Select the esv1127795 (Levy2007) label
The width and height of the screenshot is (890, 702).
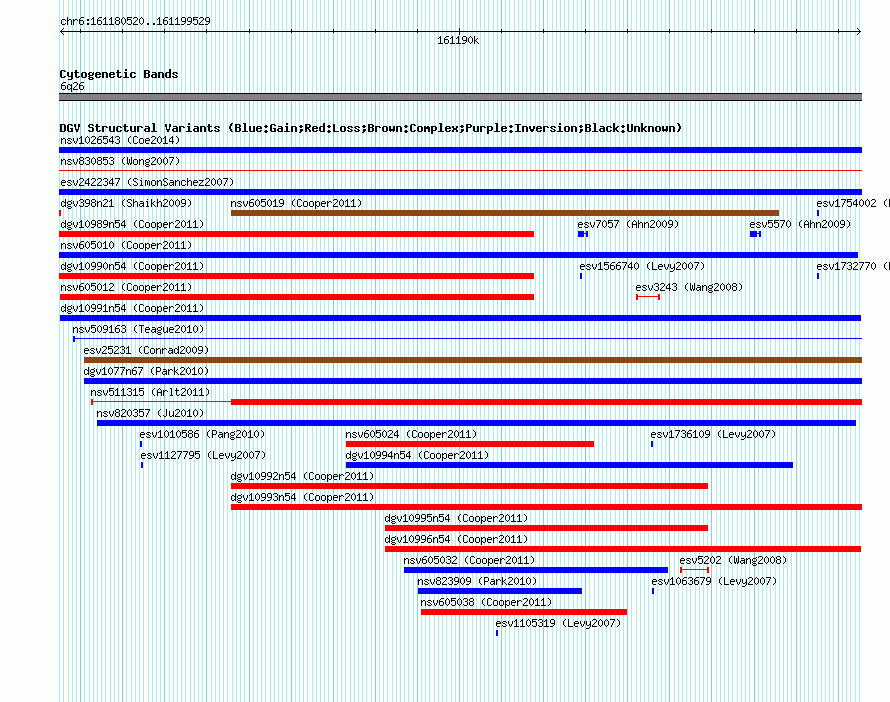tap(203, 455)
